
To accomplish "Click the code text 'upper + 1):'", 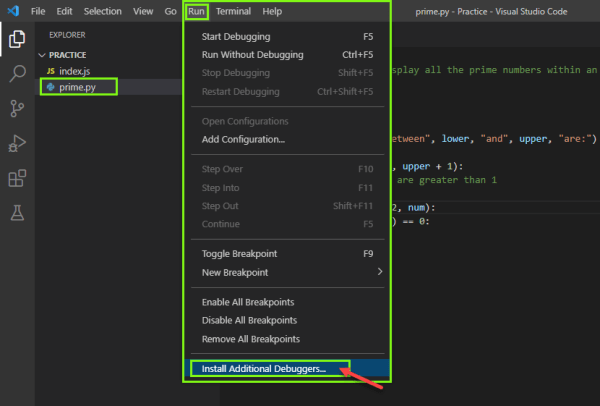I will click(432, 166).
